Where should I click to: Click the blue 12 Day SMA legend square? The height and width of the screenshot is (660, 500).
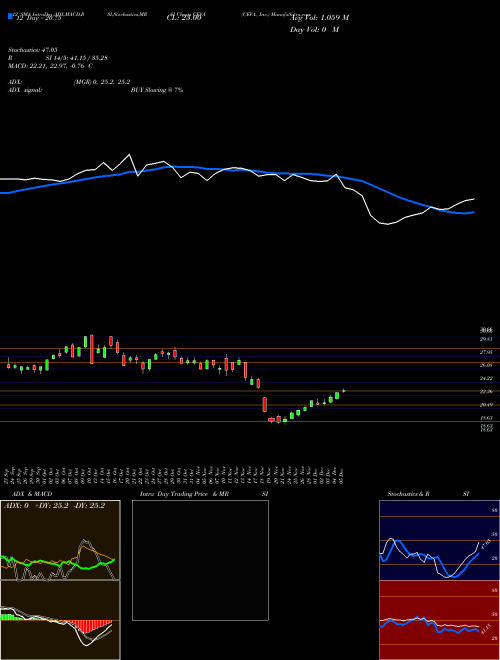coord(10,16)
